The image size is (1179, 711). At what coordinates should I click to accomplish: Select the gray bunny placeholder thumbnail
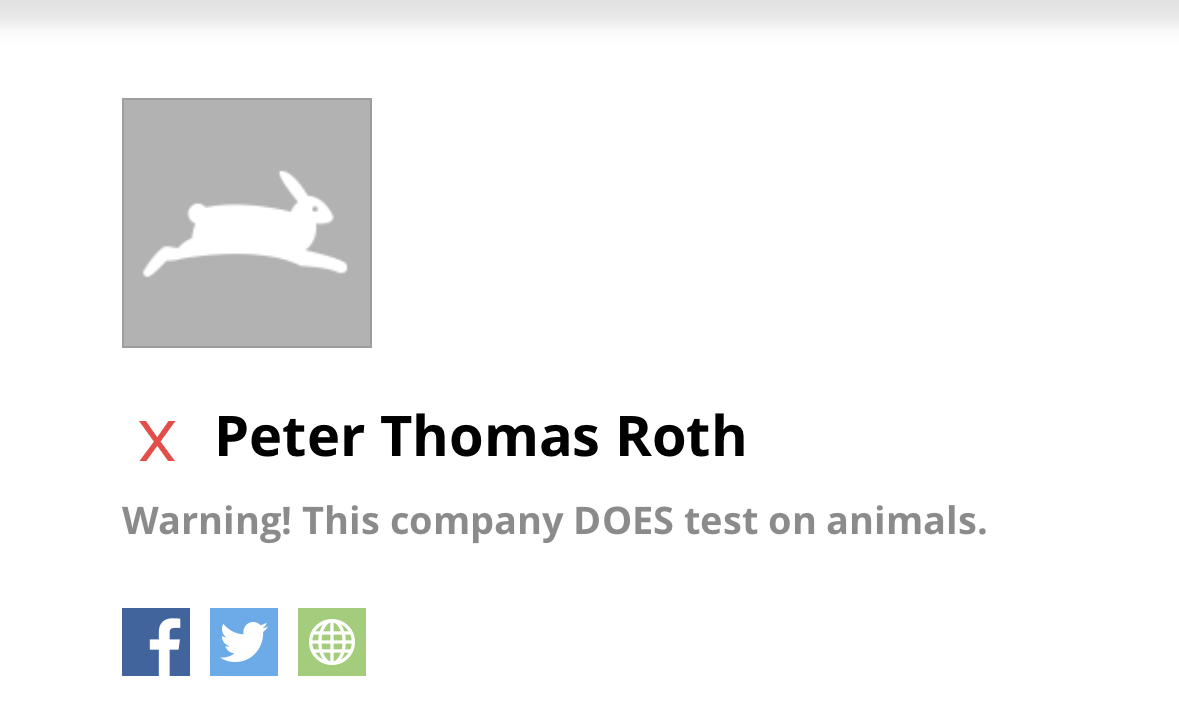pyautogui.click(x=246, y=222)
